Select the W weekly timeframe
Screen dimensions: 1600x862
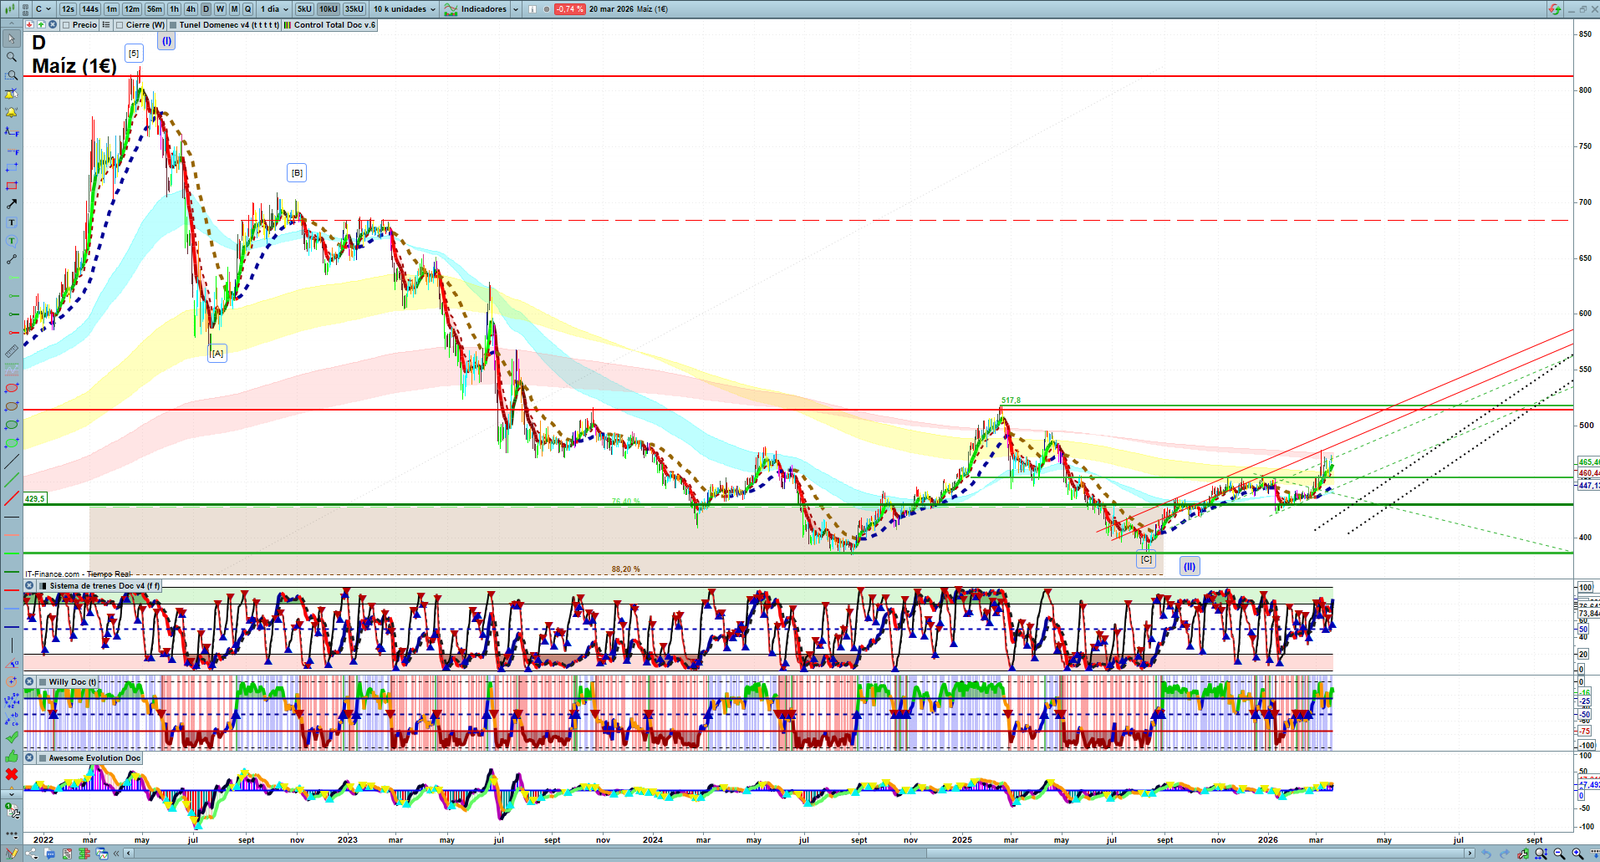pos(220,9)
